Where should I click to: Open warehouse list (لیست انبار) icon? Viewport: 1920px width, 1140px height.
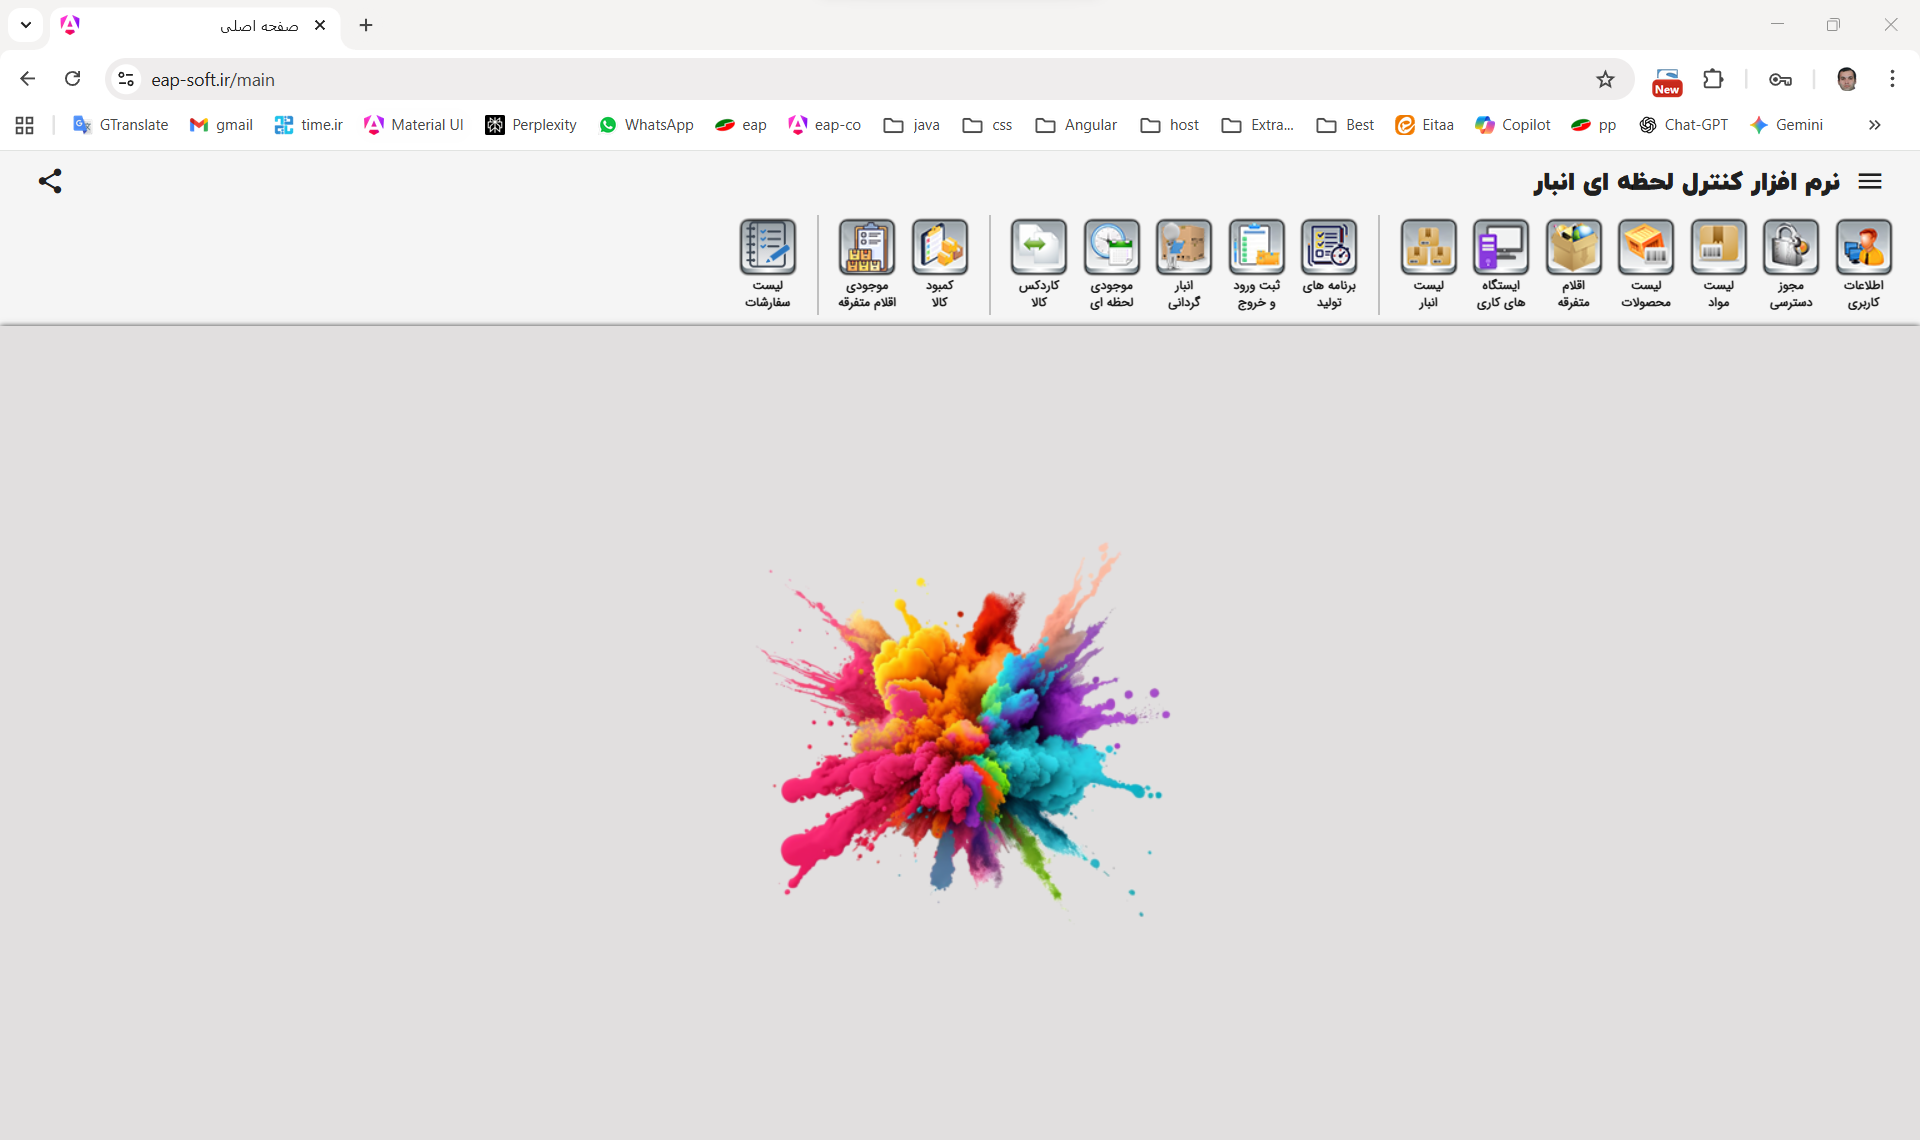point(1428,247)
